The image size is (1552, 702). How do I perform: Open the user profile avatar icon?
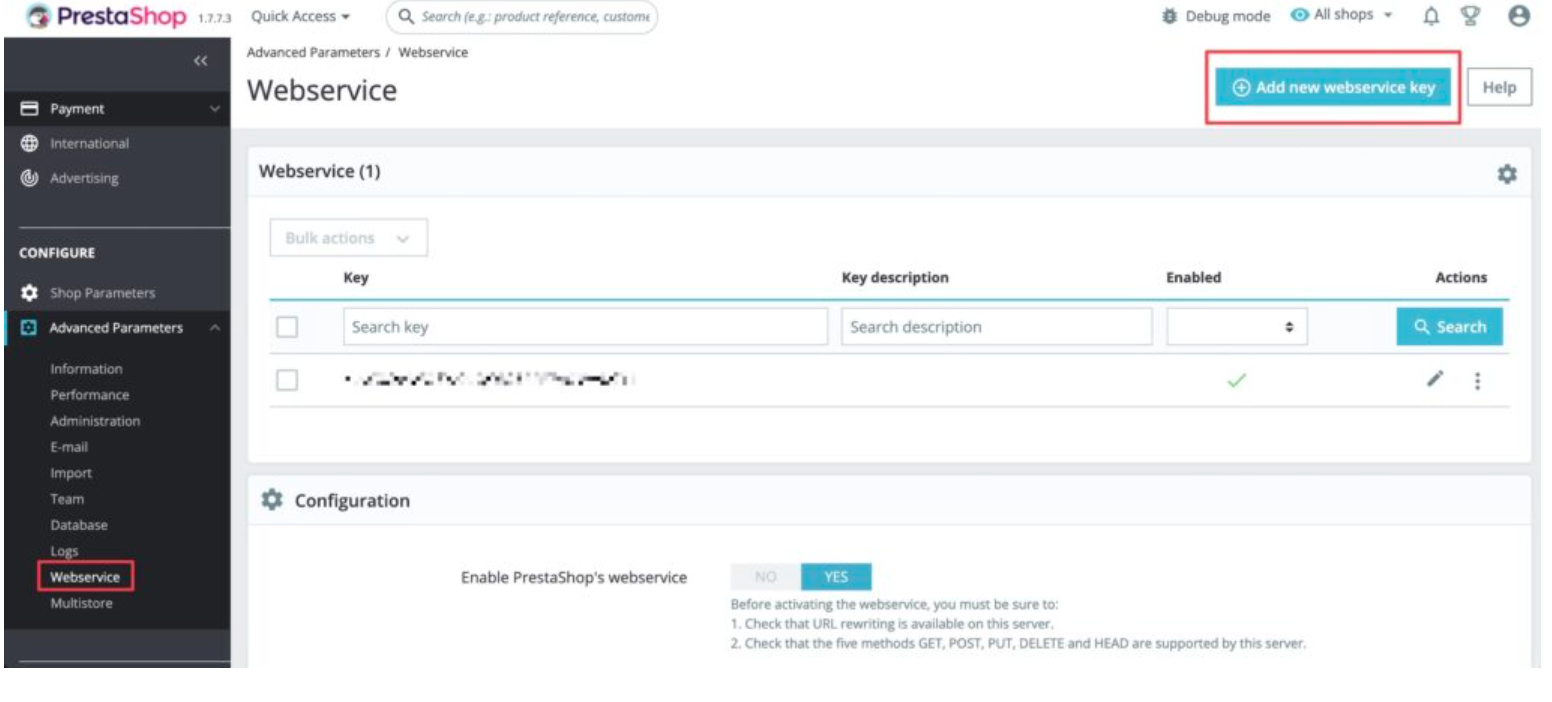tap(1518, 16)
